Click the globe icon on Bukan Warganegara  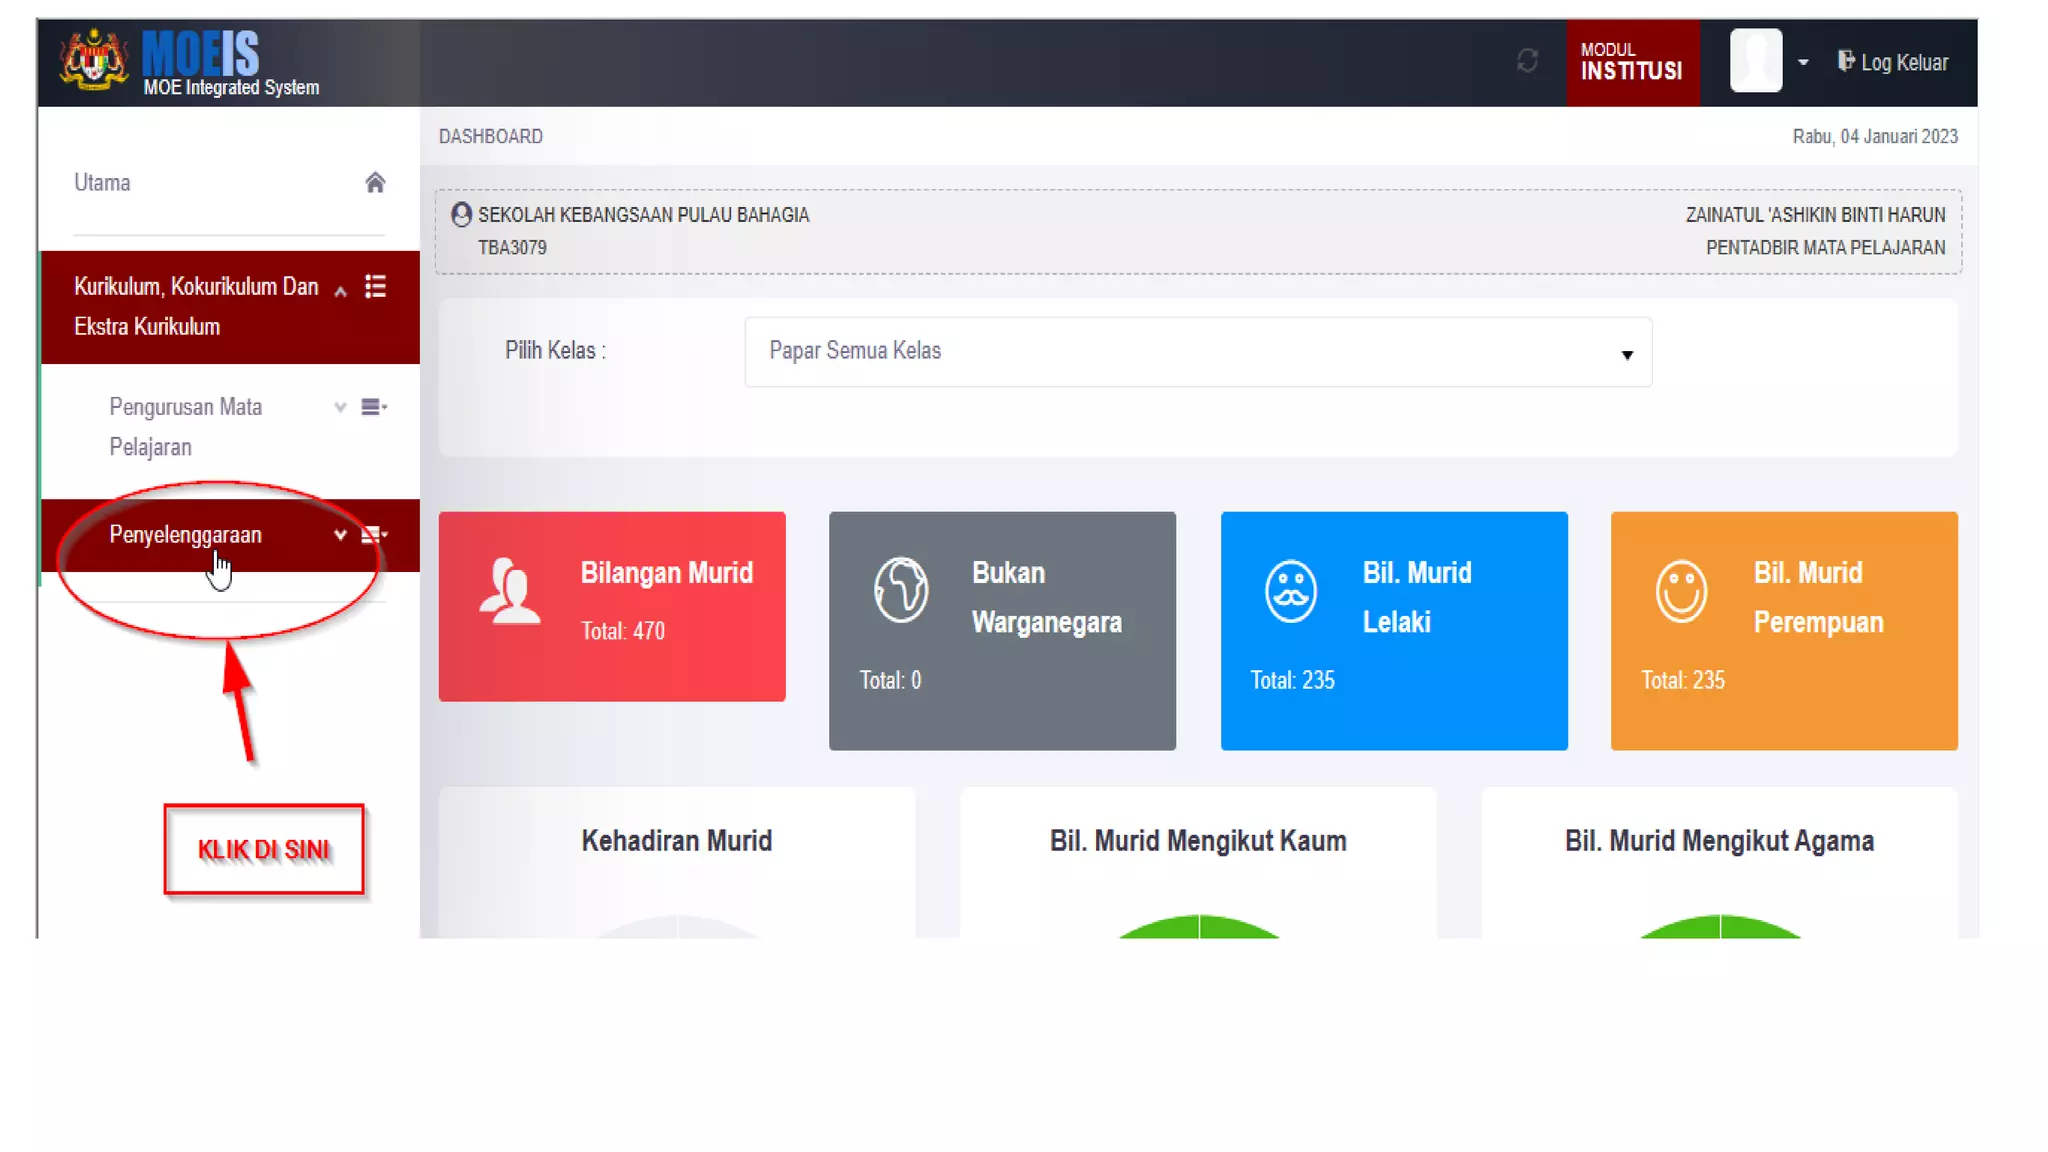point(901,590)
